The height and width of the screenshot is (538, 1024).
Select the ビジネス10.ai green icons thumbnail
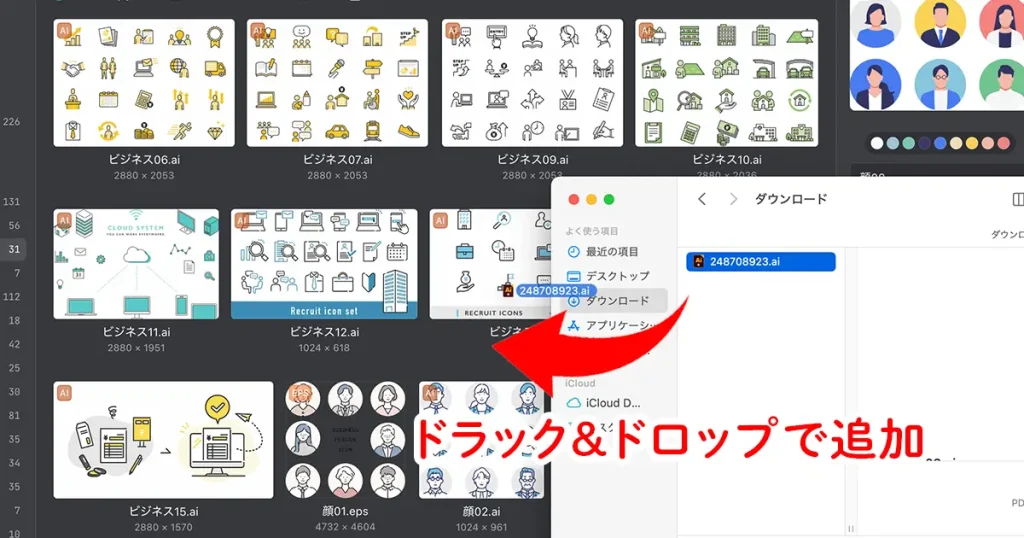coord(726,83)
